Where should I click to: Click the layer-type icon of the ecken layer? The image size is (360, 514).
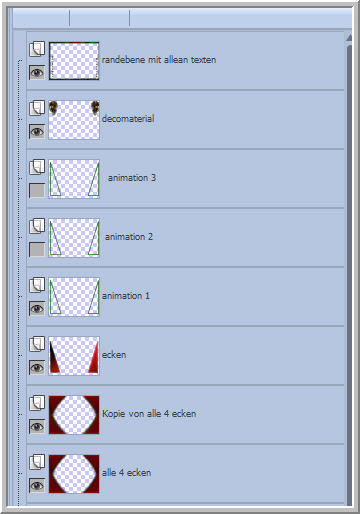tap(37, 344)
